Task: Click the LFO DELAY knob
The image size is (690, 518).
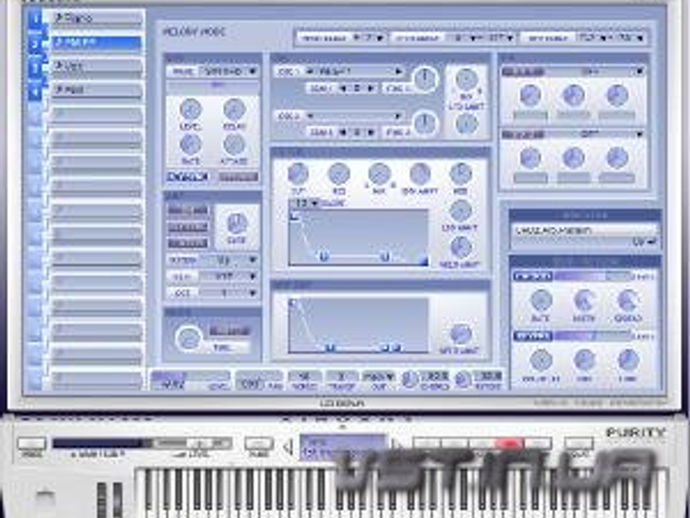Action: (x=234, y=109)
